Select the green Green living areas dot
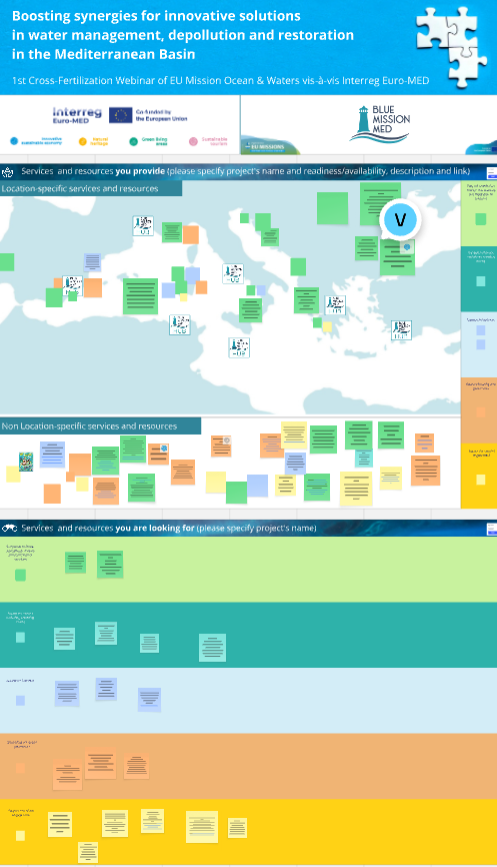 133,142
